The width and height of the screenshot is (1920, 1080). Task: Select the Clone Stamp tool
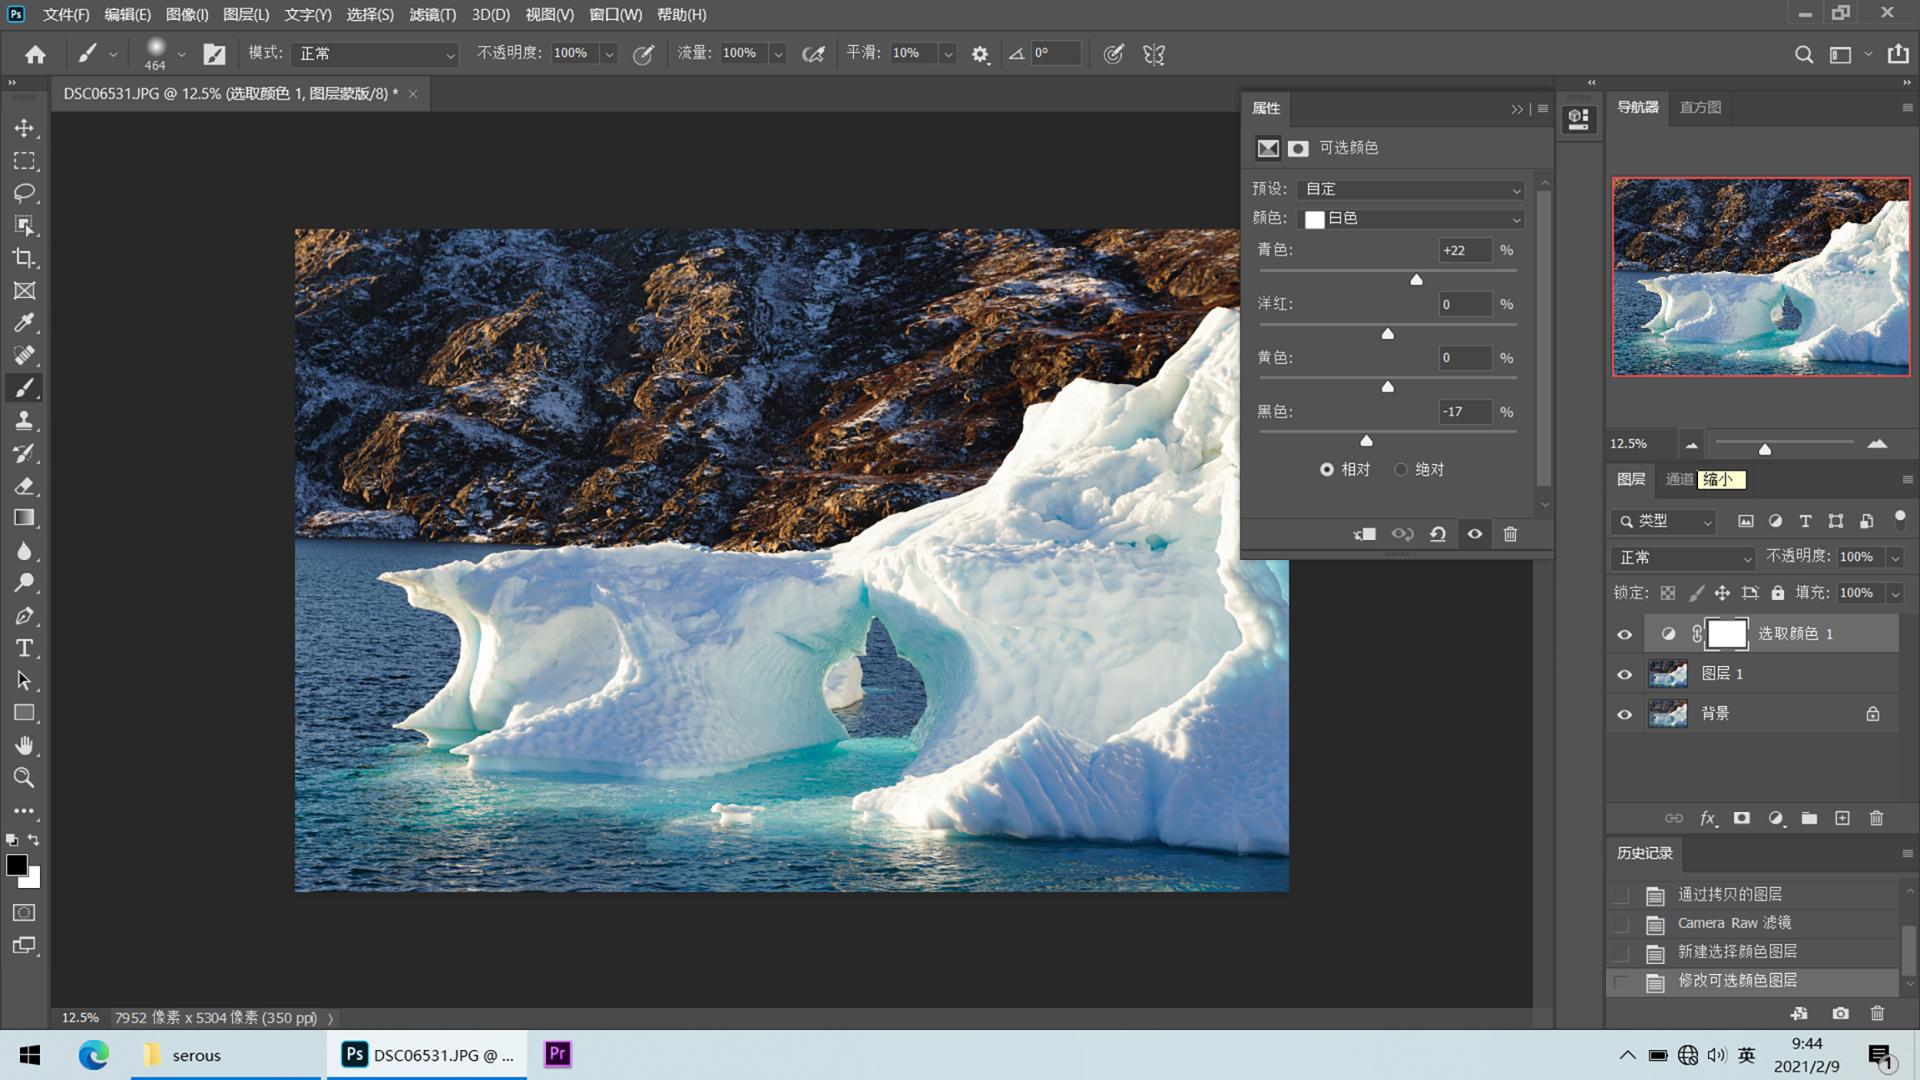tap(24, 421)
